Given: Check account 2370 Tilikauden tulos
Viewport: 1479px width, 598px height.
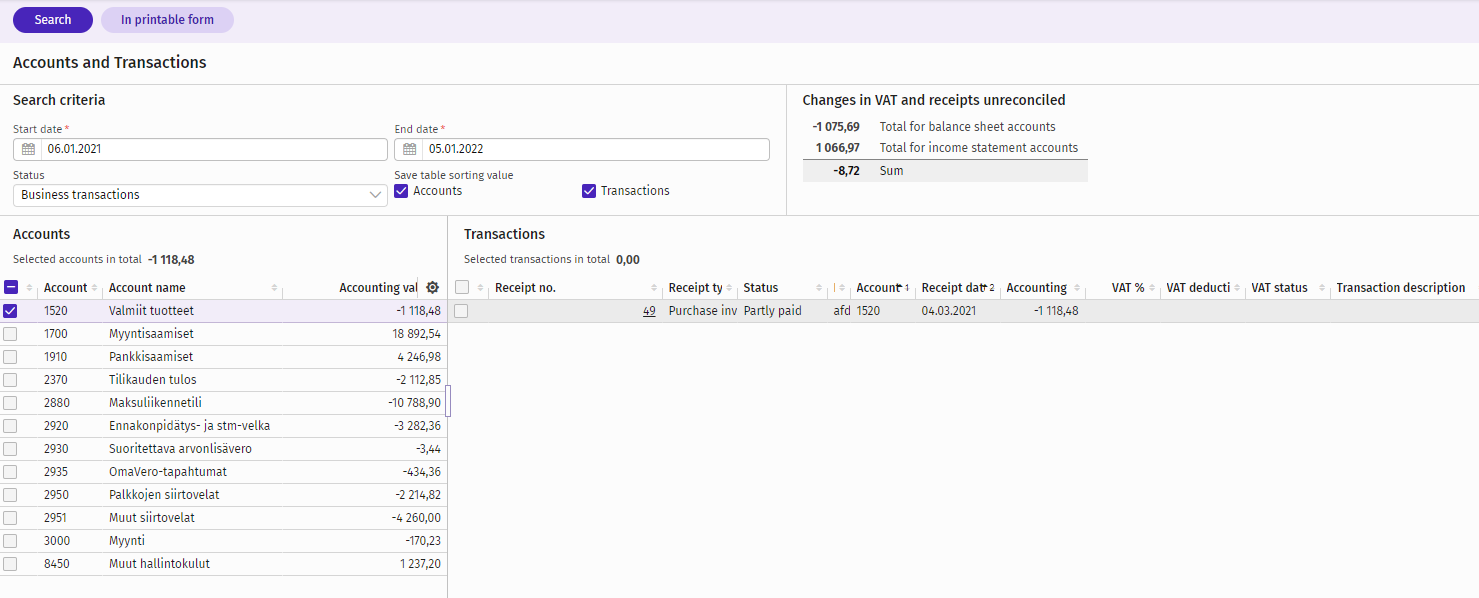Looking at the screenshot, I should (x=10, y=380).
